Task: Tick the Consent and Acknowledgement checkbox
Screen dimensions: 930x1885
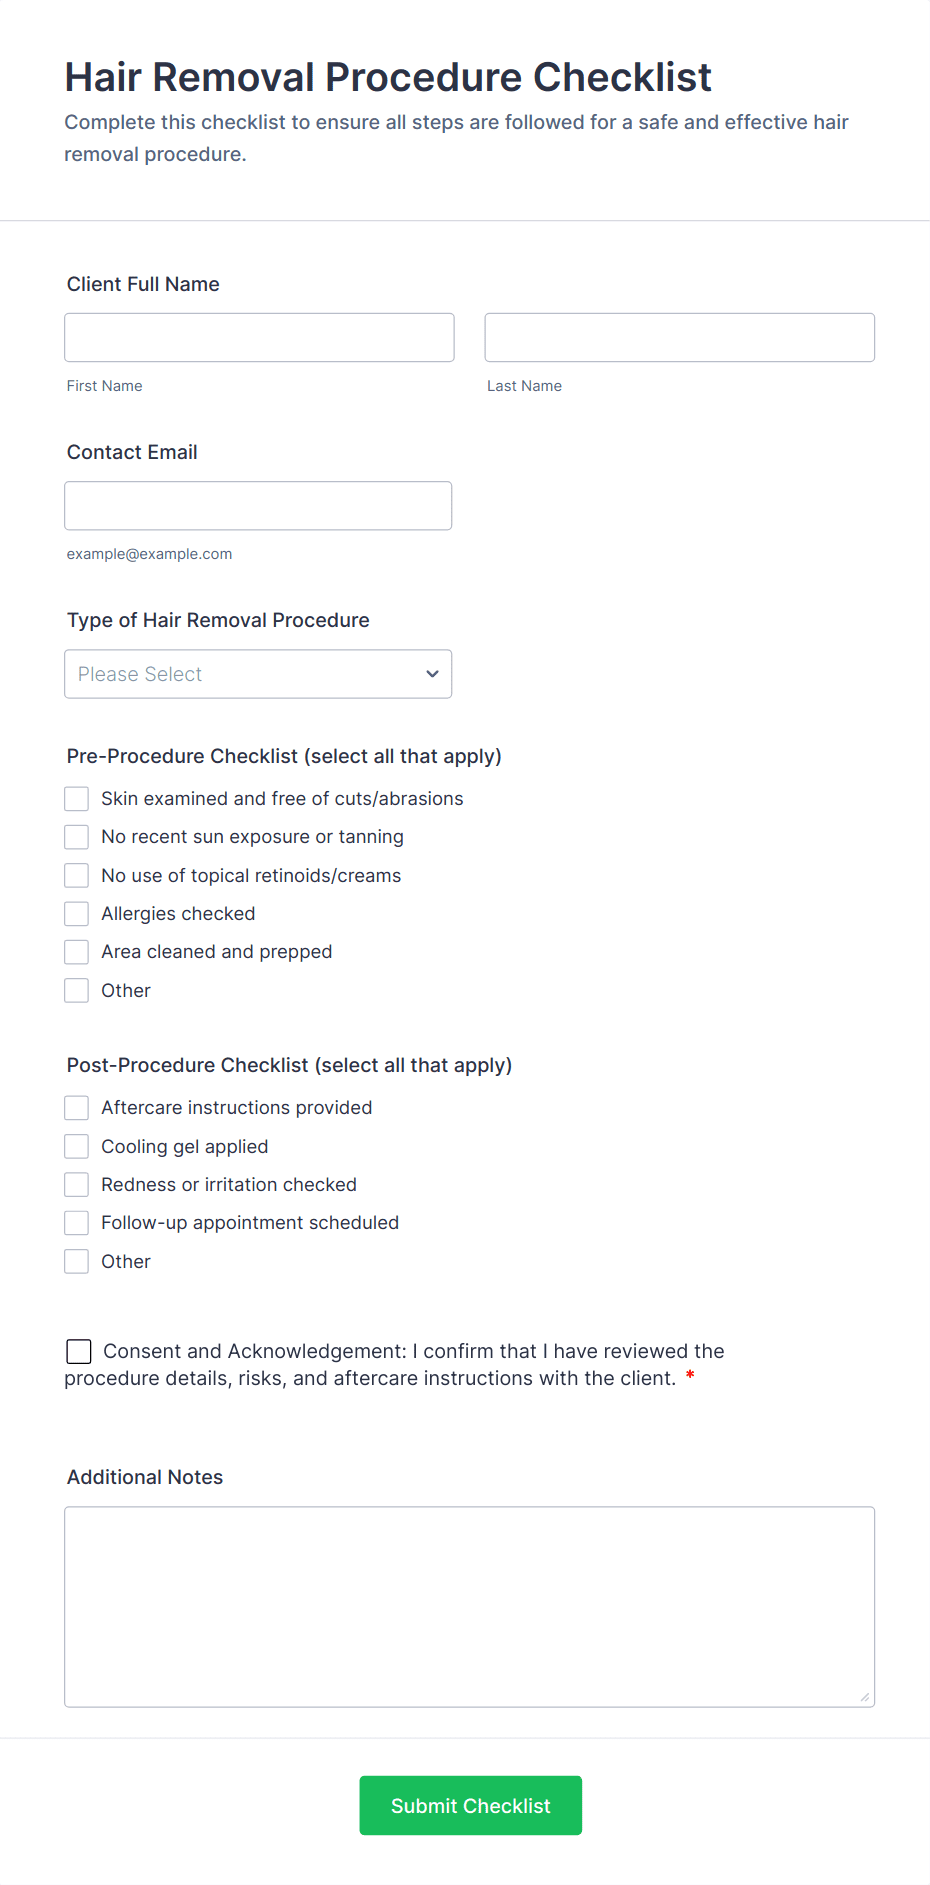Action: tap(79, 1352)
